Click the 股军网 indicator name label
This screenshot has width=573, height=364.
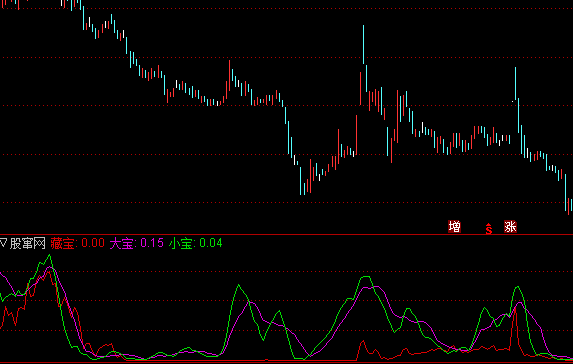tap(27, 243)
